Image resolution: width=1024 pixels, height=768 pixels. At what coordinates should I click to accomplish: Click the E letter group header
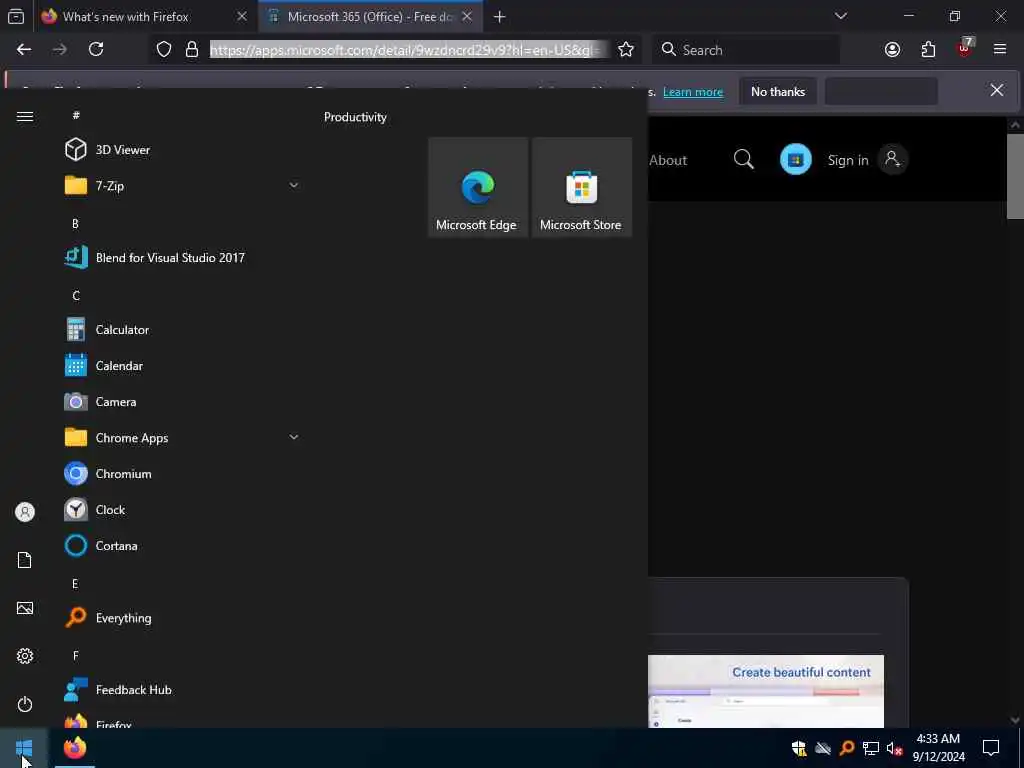(x=75, y=584)
